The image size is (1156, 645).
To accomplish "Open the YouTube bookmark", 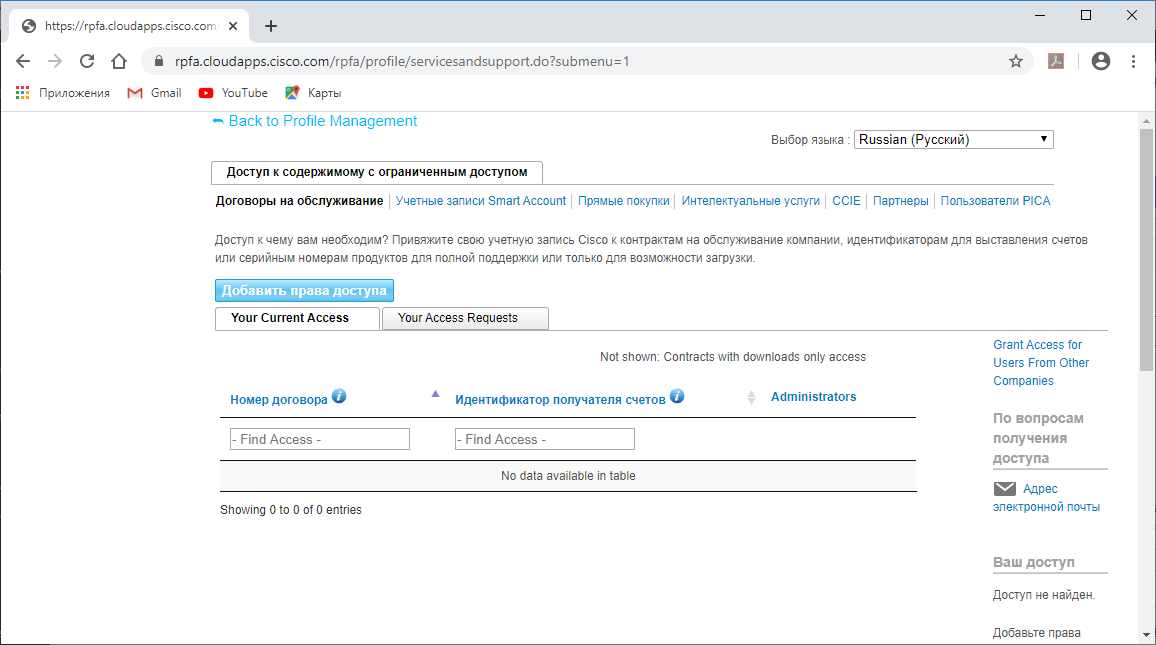I will [x=233, y=93].
